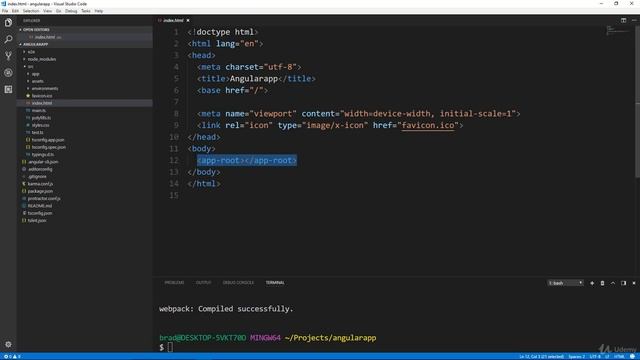Open tsconfig.app.json in the explorer
Image resolution: width=640 pixels, height=360 pixels.
48,140
